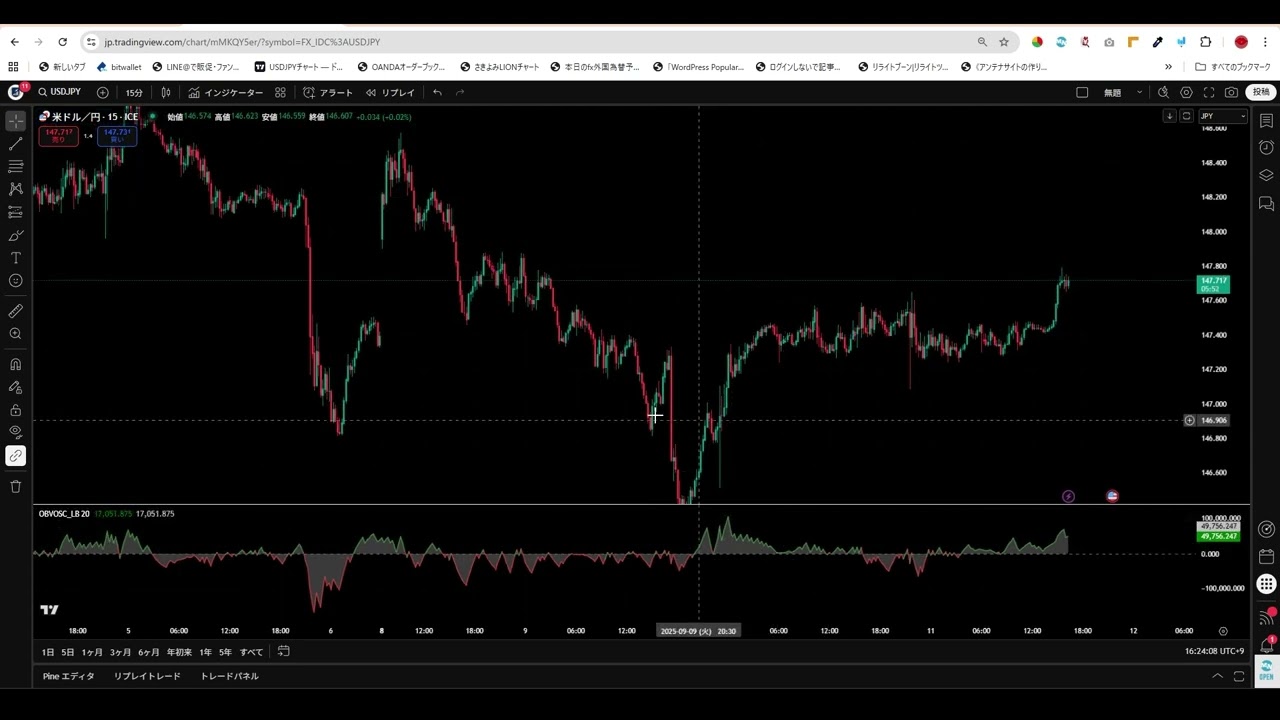Open the 15分 timeframe selector

(x=134, y=92)
